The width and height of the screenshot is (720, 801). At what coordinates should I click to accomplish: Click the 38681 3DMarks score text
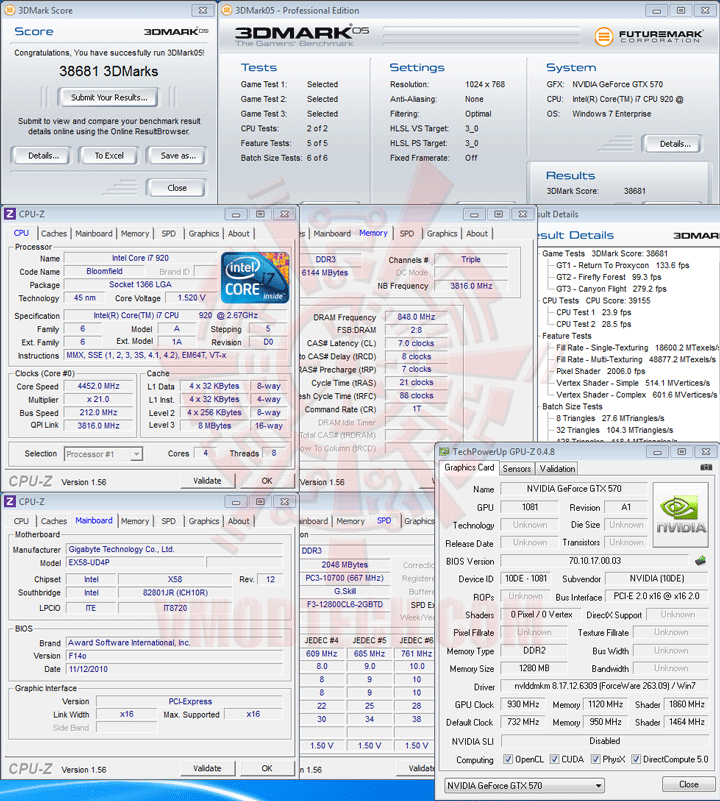pyautogui.click(x=109, y=71)
